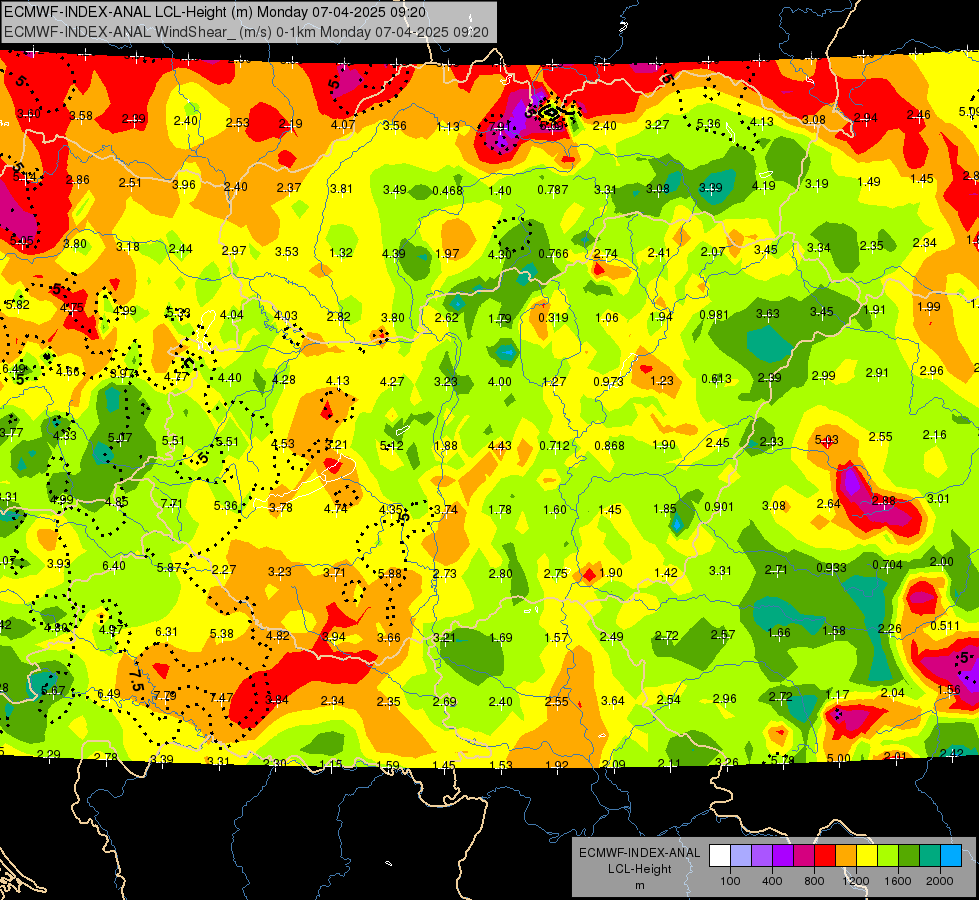Click the wind shear value 4.39
Viewport: 979px width, 900px height.
tap(394, 254)
